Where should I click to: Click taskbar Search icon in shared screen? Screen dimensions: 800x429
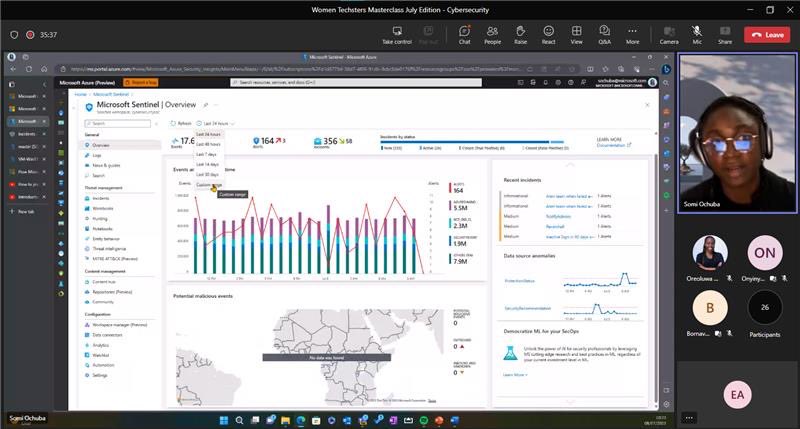(239, 420)
